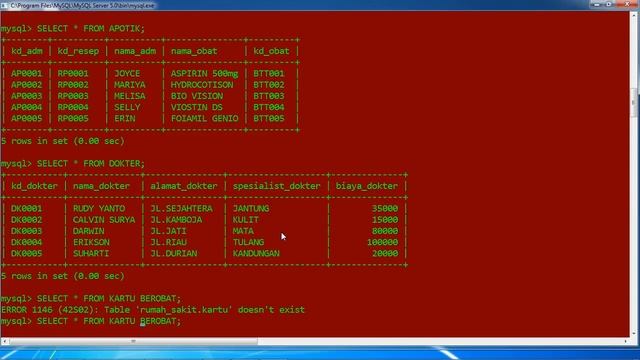Screen dimensions: 640x360
Task: Click the 'FOIAMIL GENIO' cell
Action: [x=204, y=118]
